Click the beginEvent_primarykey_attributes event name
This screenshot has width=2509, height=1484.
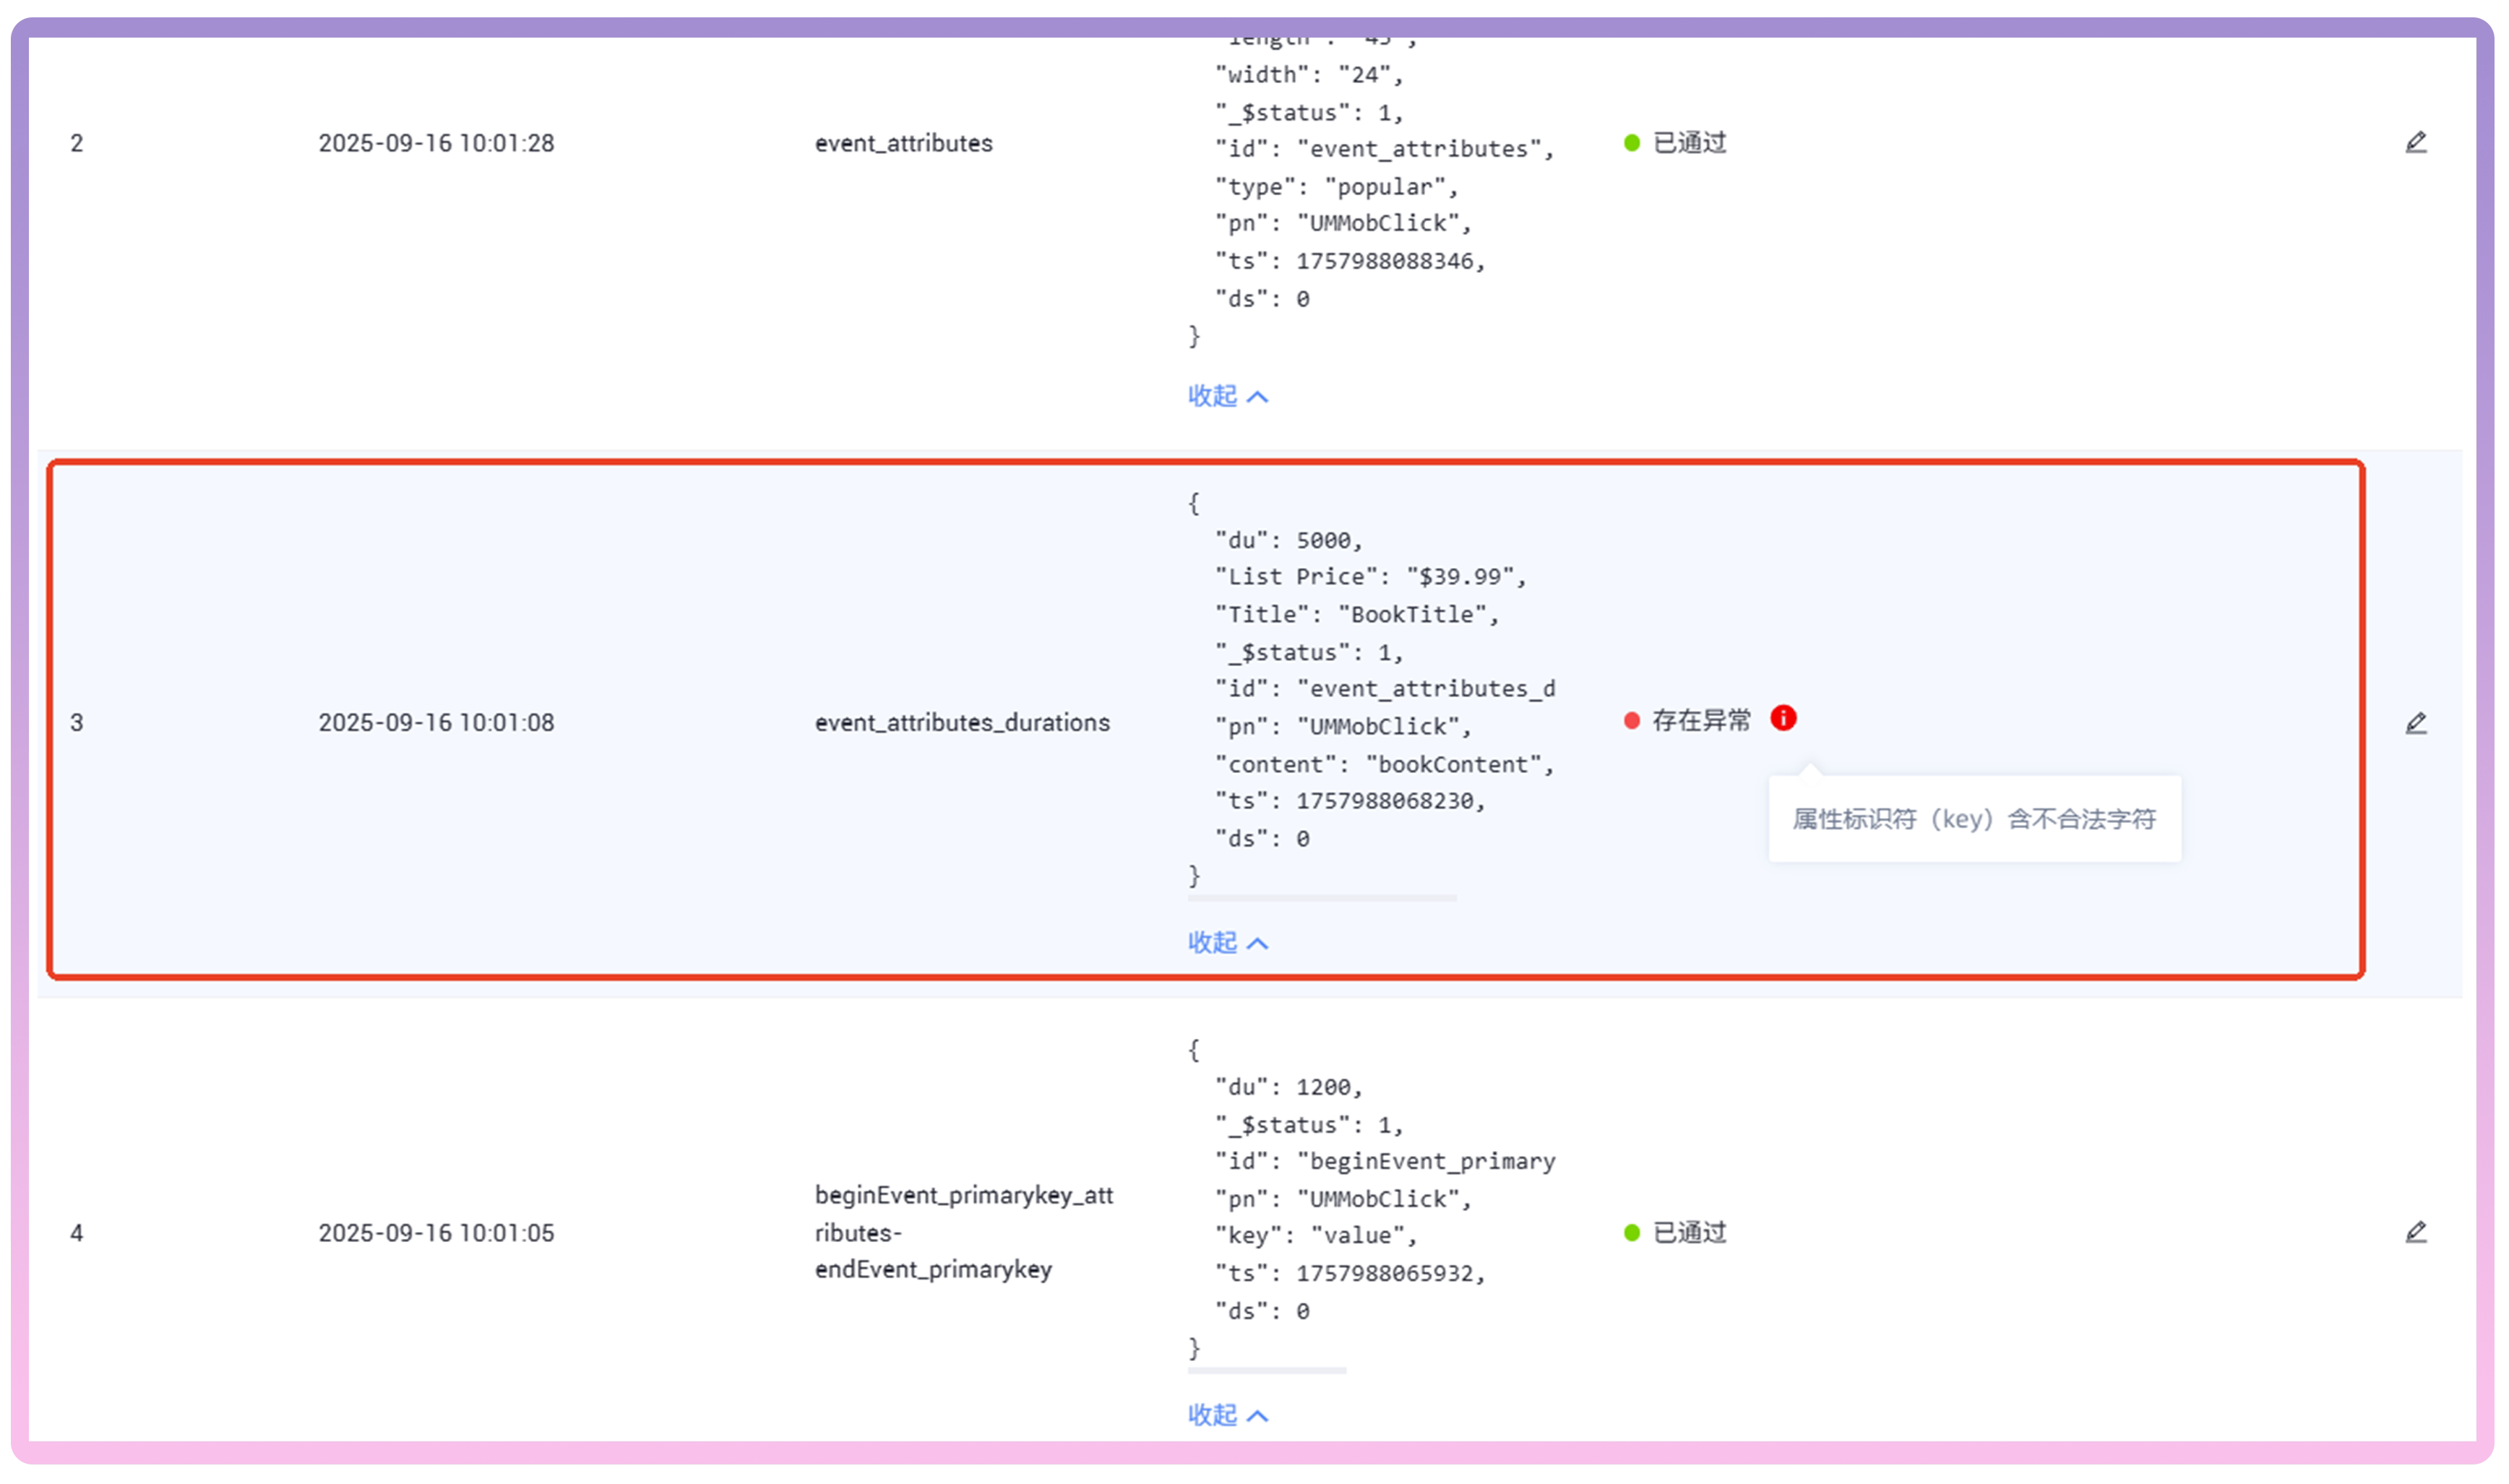click(963, 1232)
